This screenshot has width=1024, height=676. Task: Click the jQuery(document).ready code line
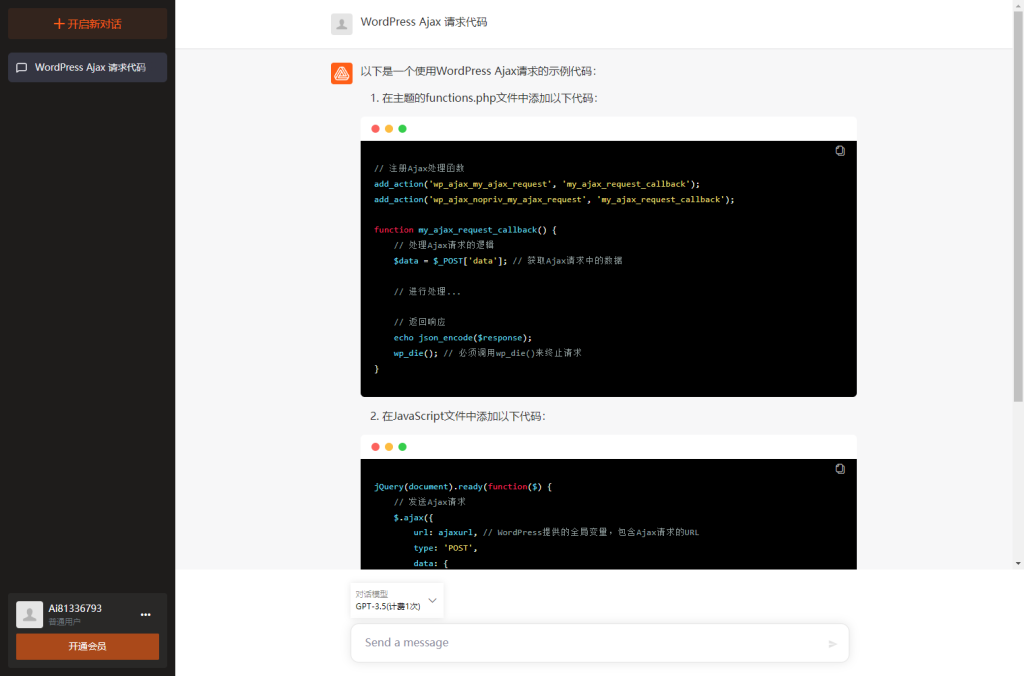coord(462,487)
